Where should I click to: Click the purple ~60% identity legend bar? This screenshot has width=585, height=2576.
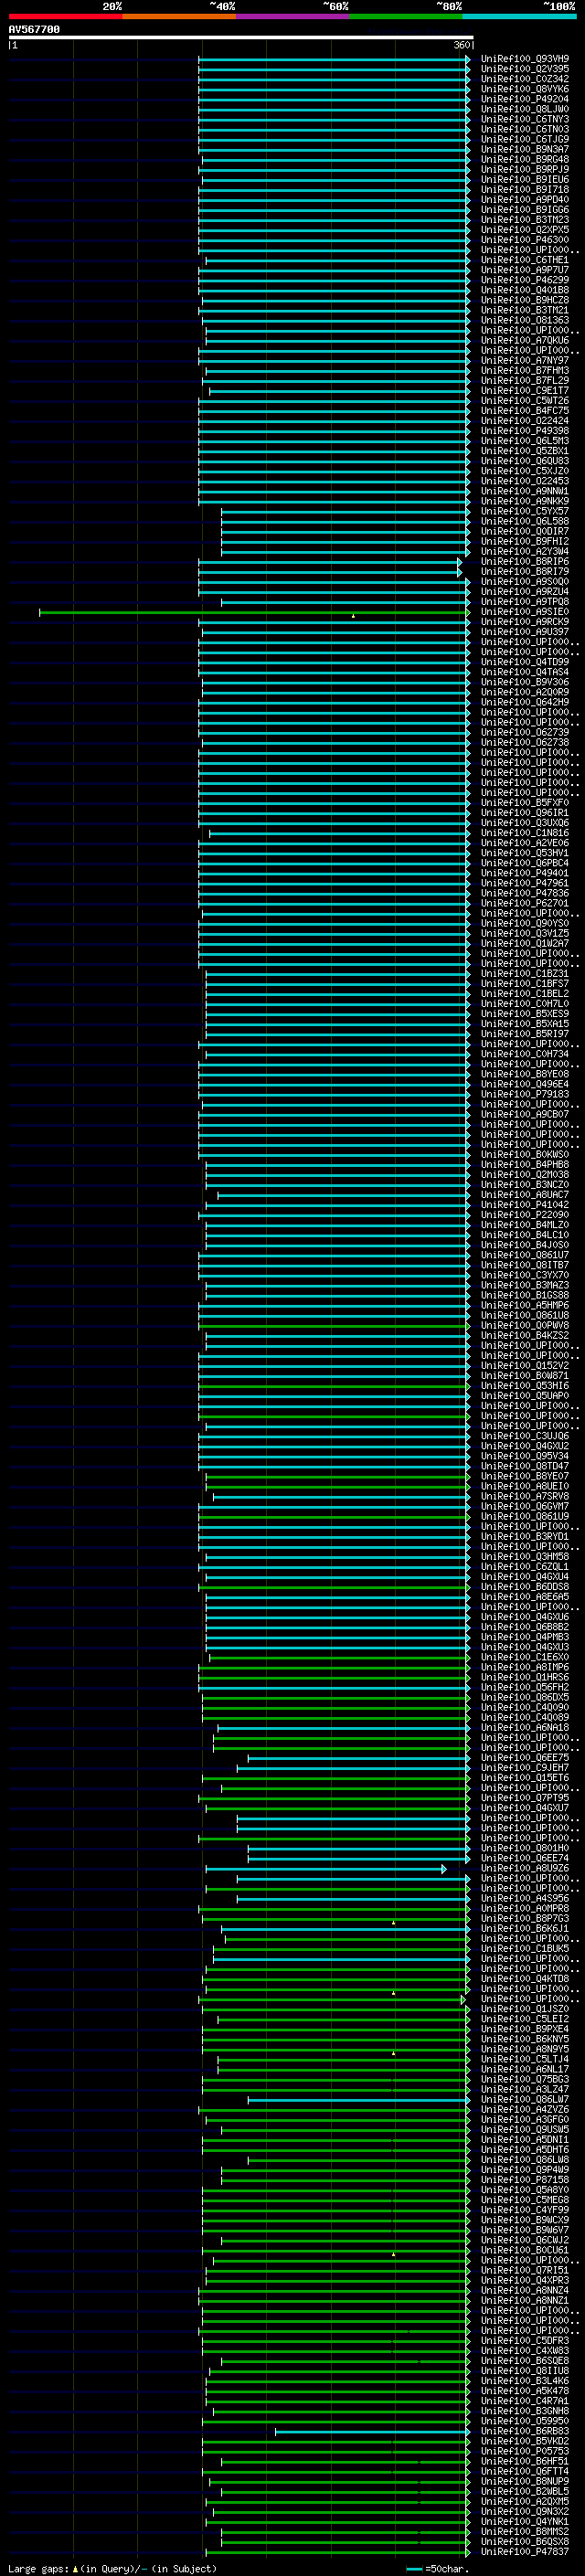click(x=293, y=16)
